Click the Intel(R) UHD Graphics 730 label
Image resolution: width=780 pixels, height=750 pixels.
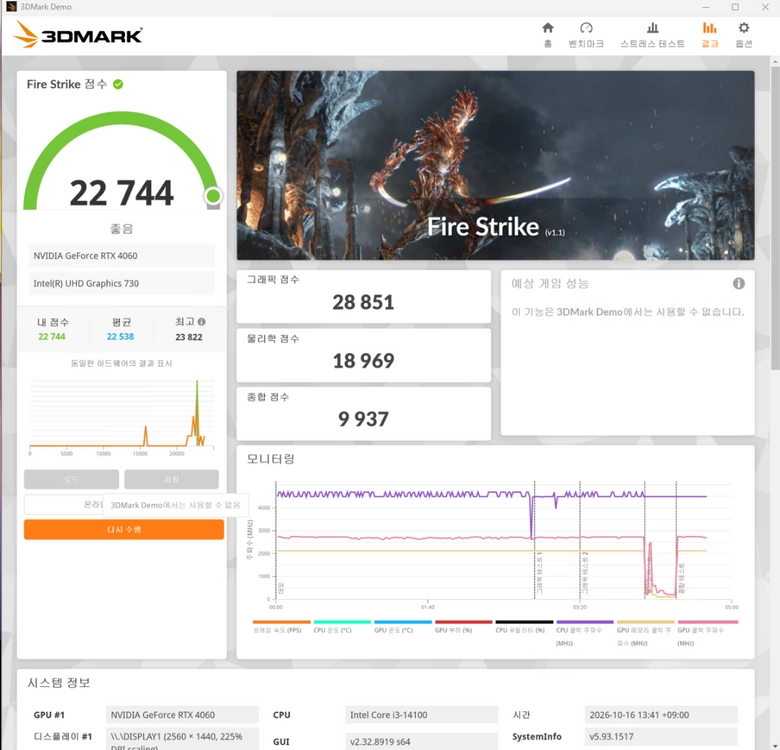(x=121, y=283)
